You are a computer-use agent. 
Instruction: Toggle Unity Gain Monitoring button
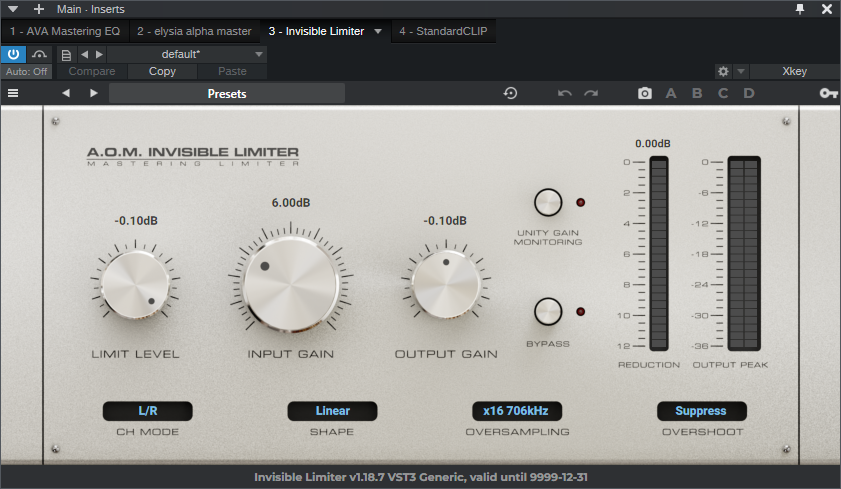coord(548,202)
